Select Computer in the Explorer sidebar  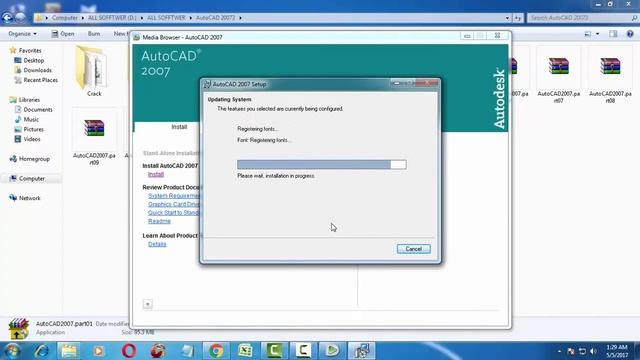point(27,178)
